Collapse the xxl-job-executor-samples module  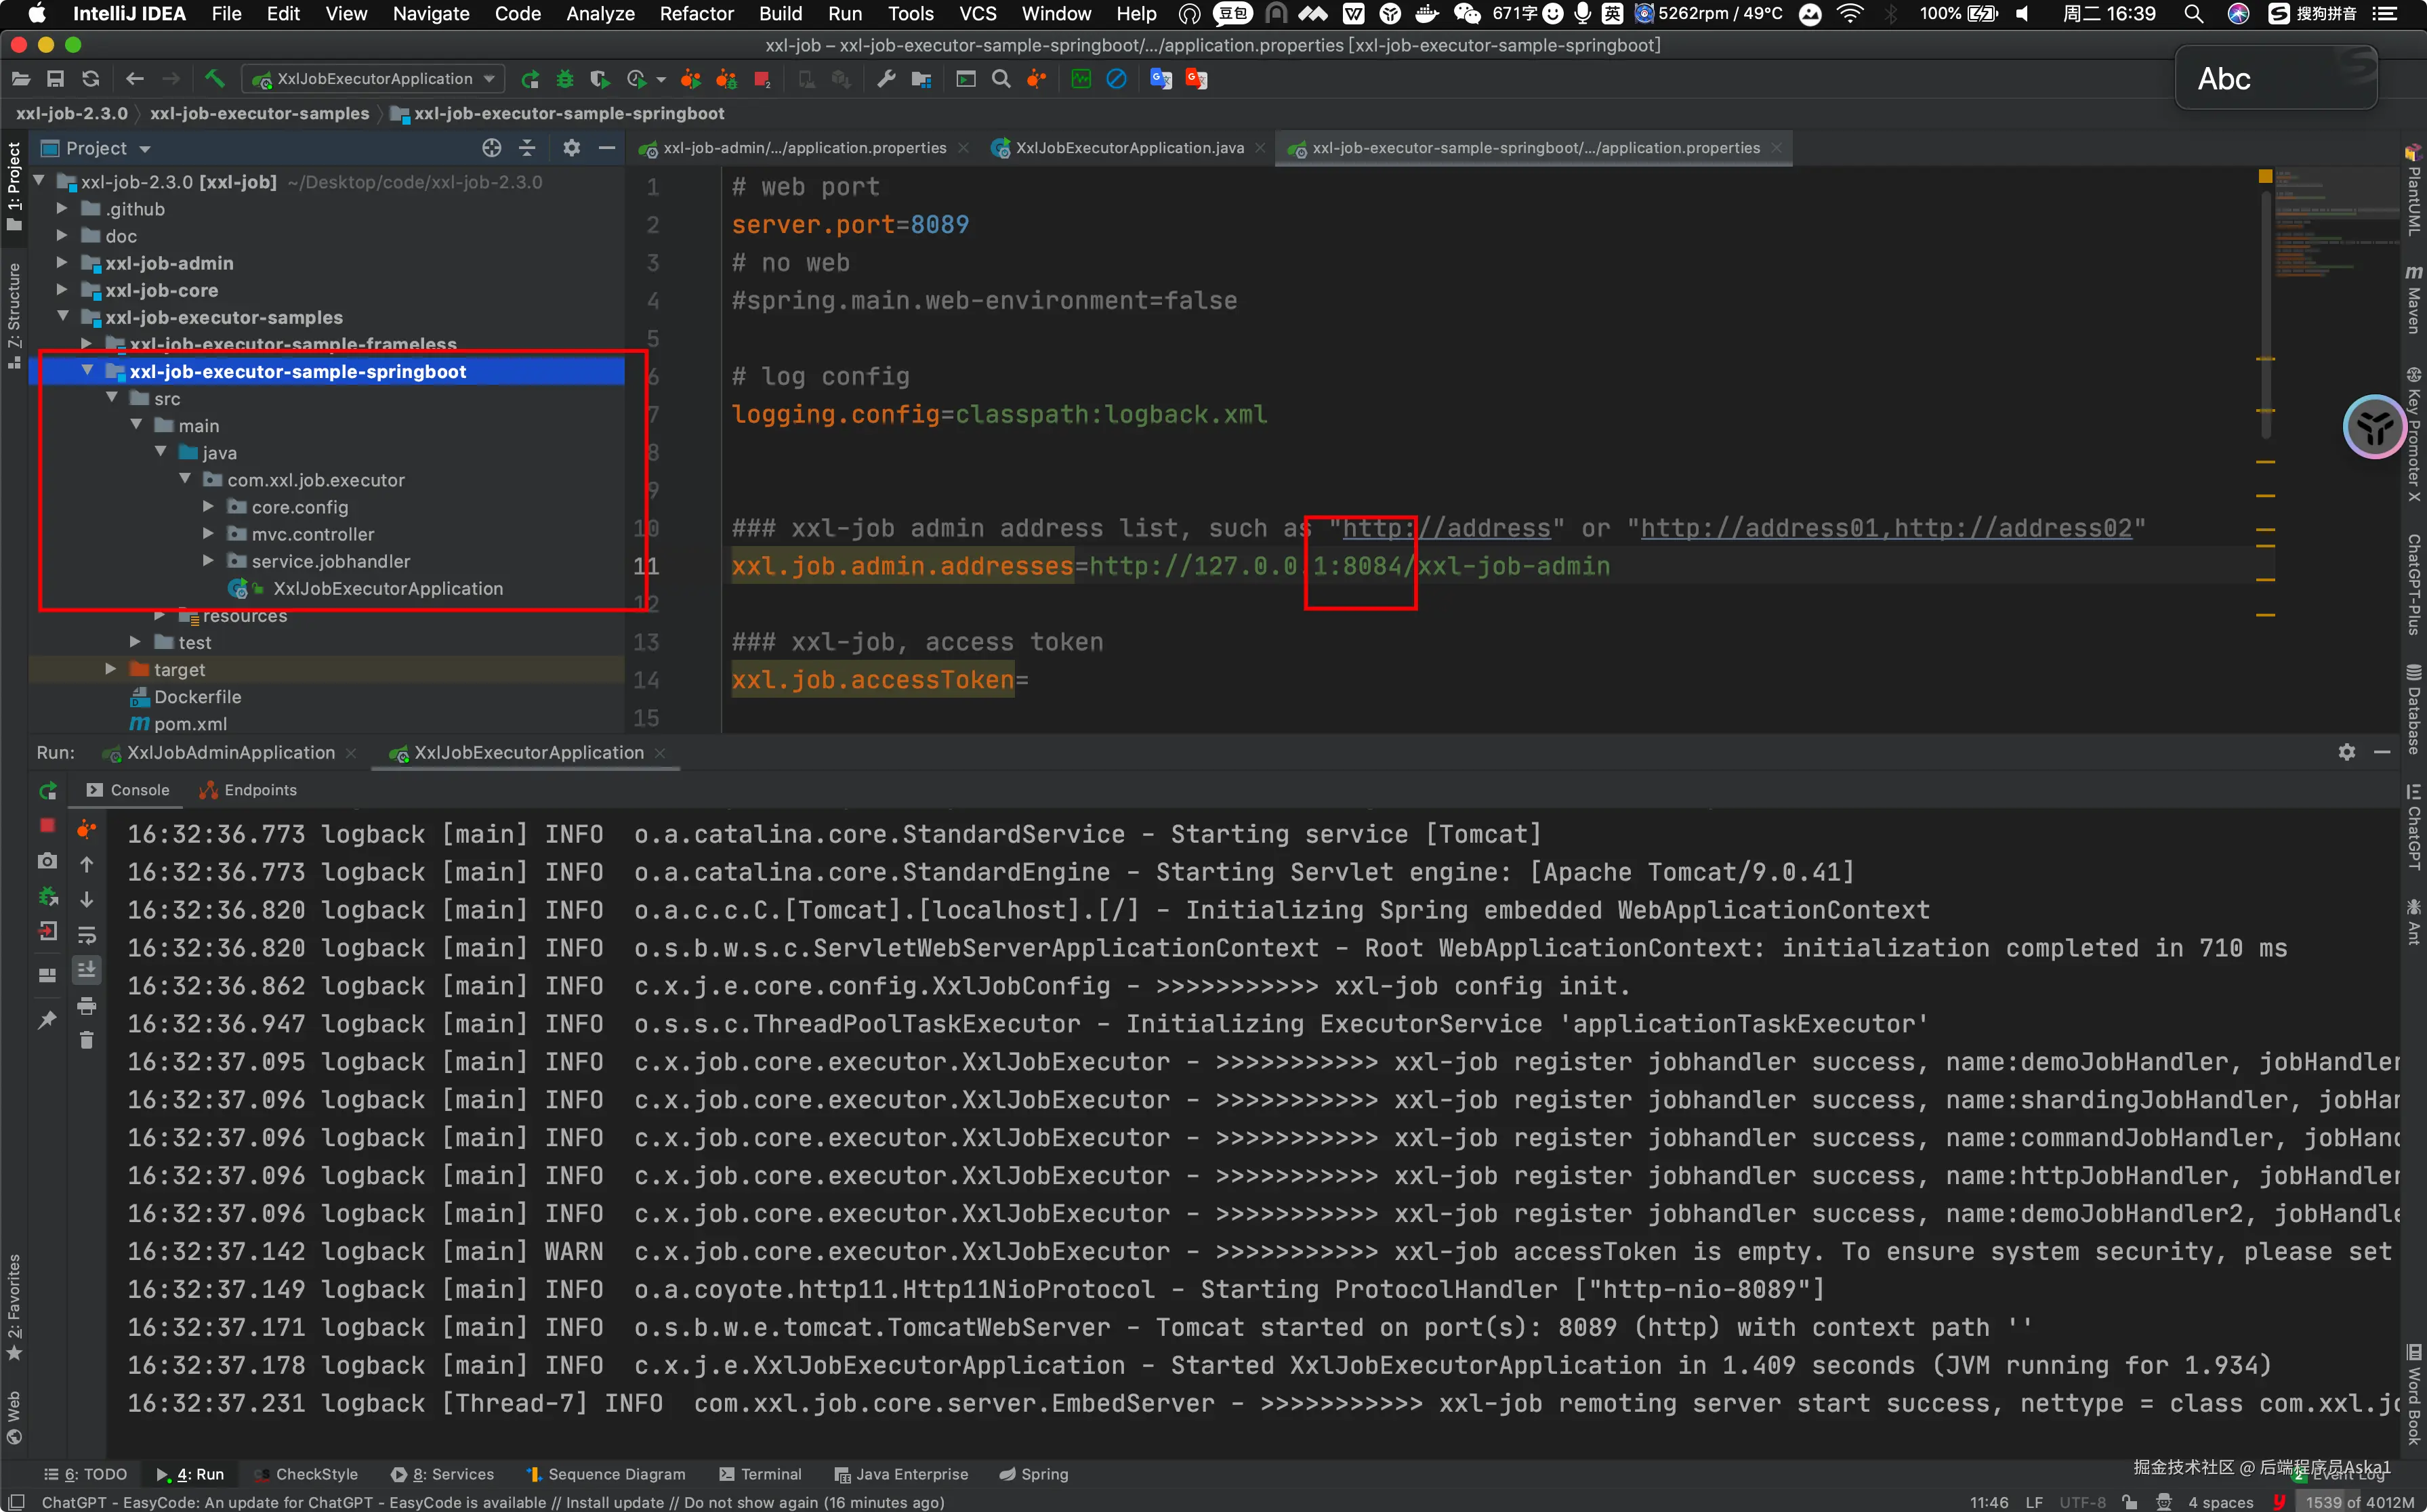point(62,316)
